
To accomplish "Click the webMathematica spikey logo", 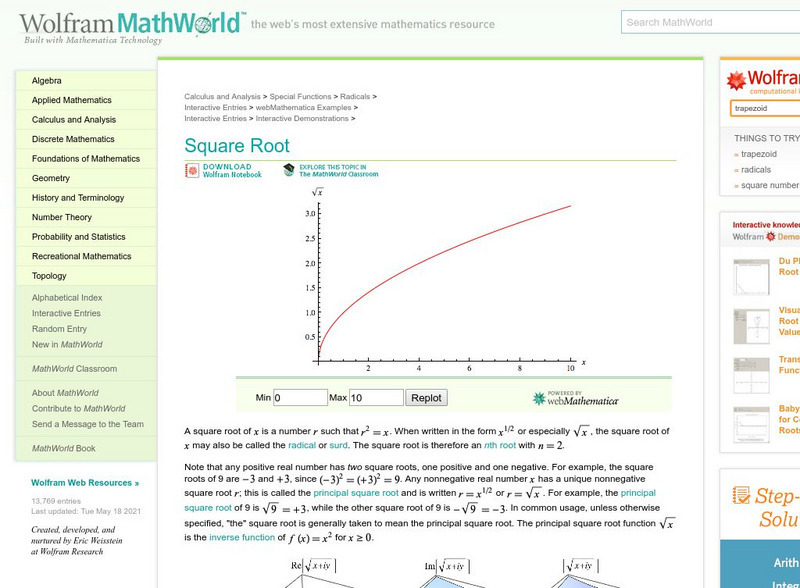I will tap(539, 398).
